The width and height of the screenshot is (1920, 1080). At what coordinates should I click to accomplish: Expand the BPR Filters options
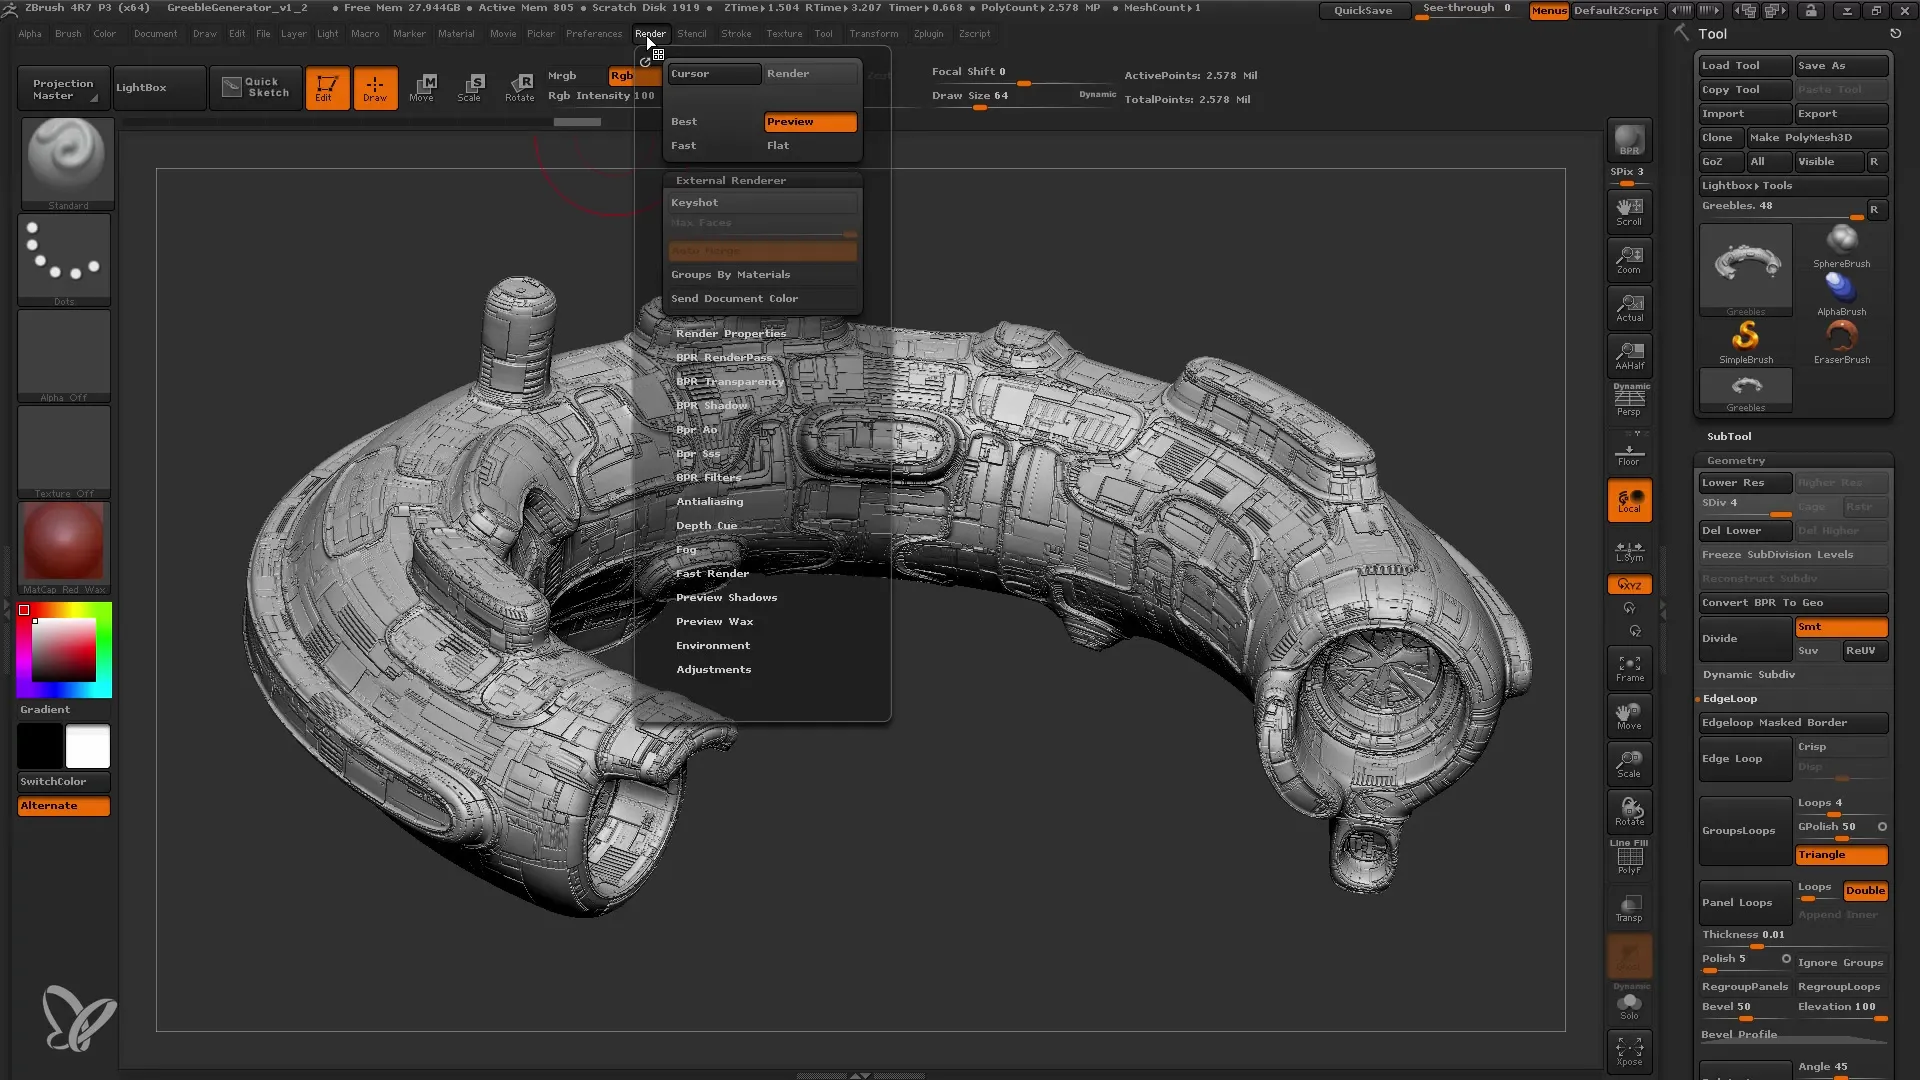pos(709,476)
